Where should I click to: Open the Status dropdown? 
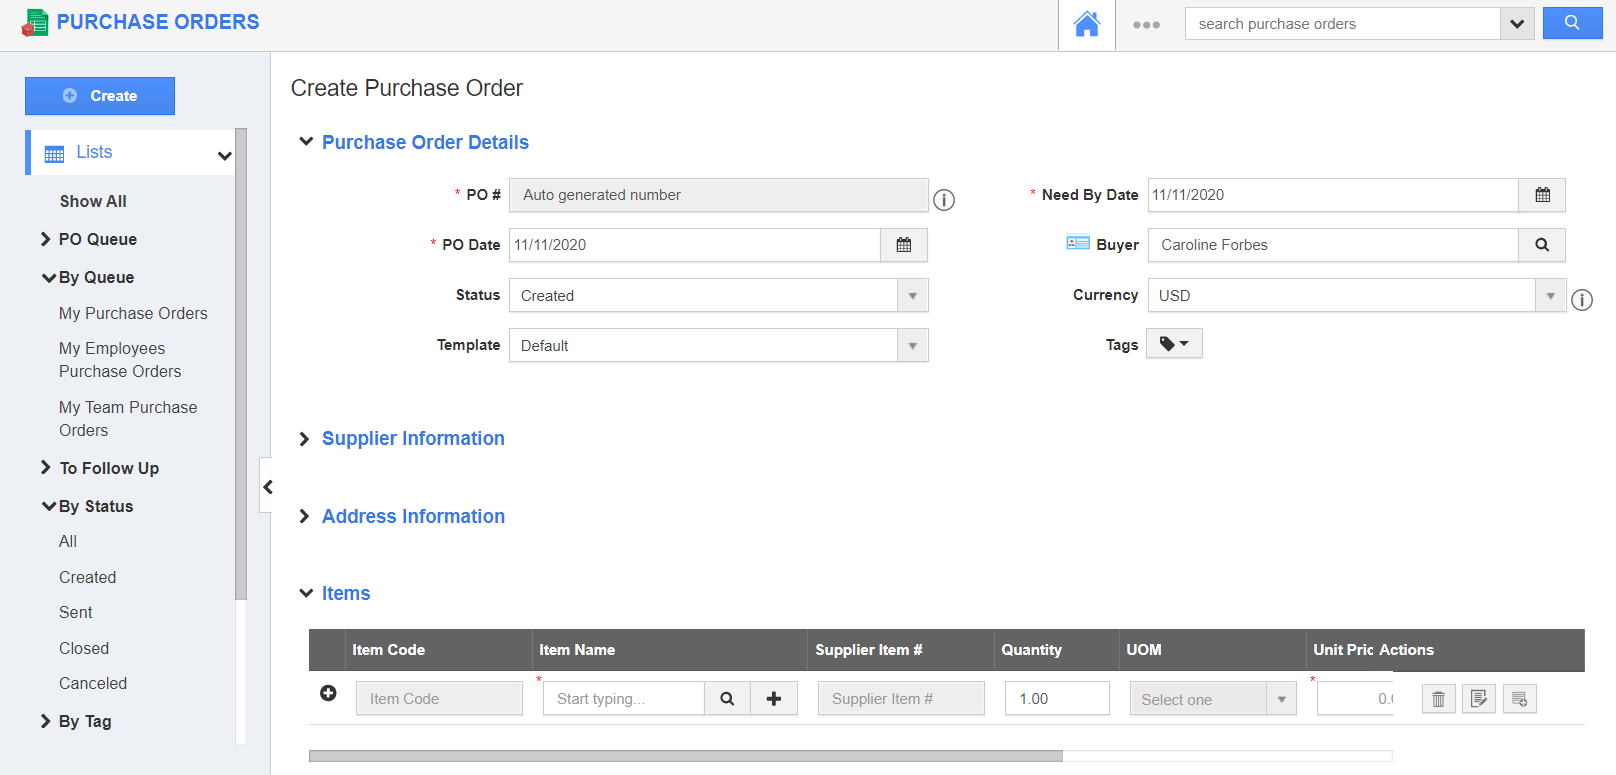(718, 296)
